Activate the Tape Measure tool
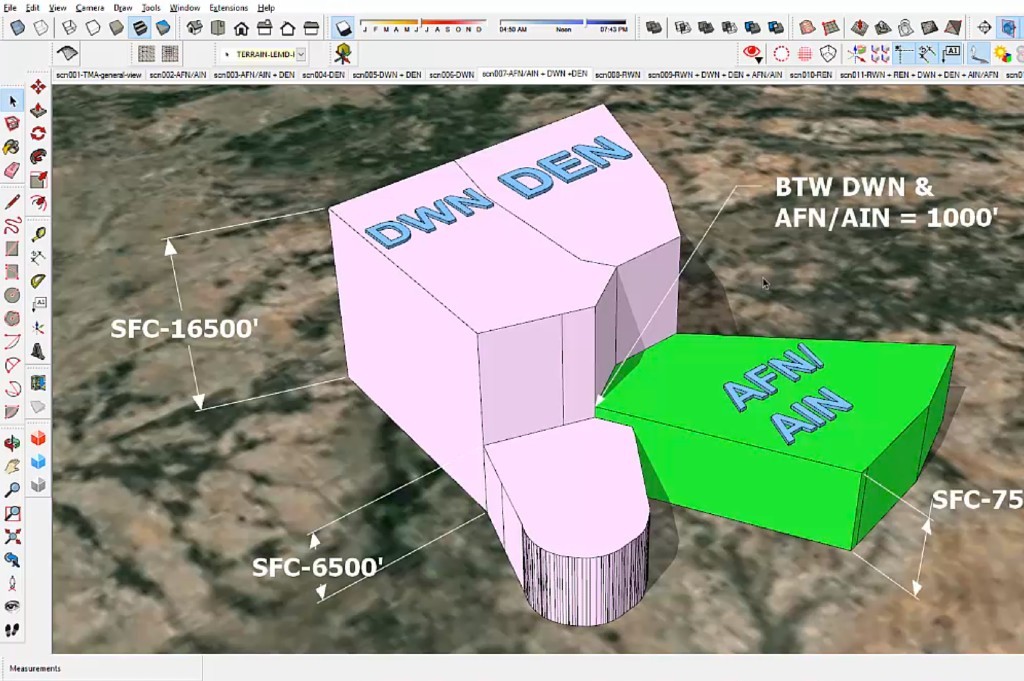Image resolution: width=1024 pixels, height=681 pixels. click(37, 234)
